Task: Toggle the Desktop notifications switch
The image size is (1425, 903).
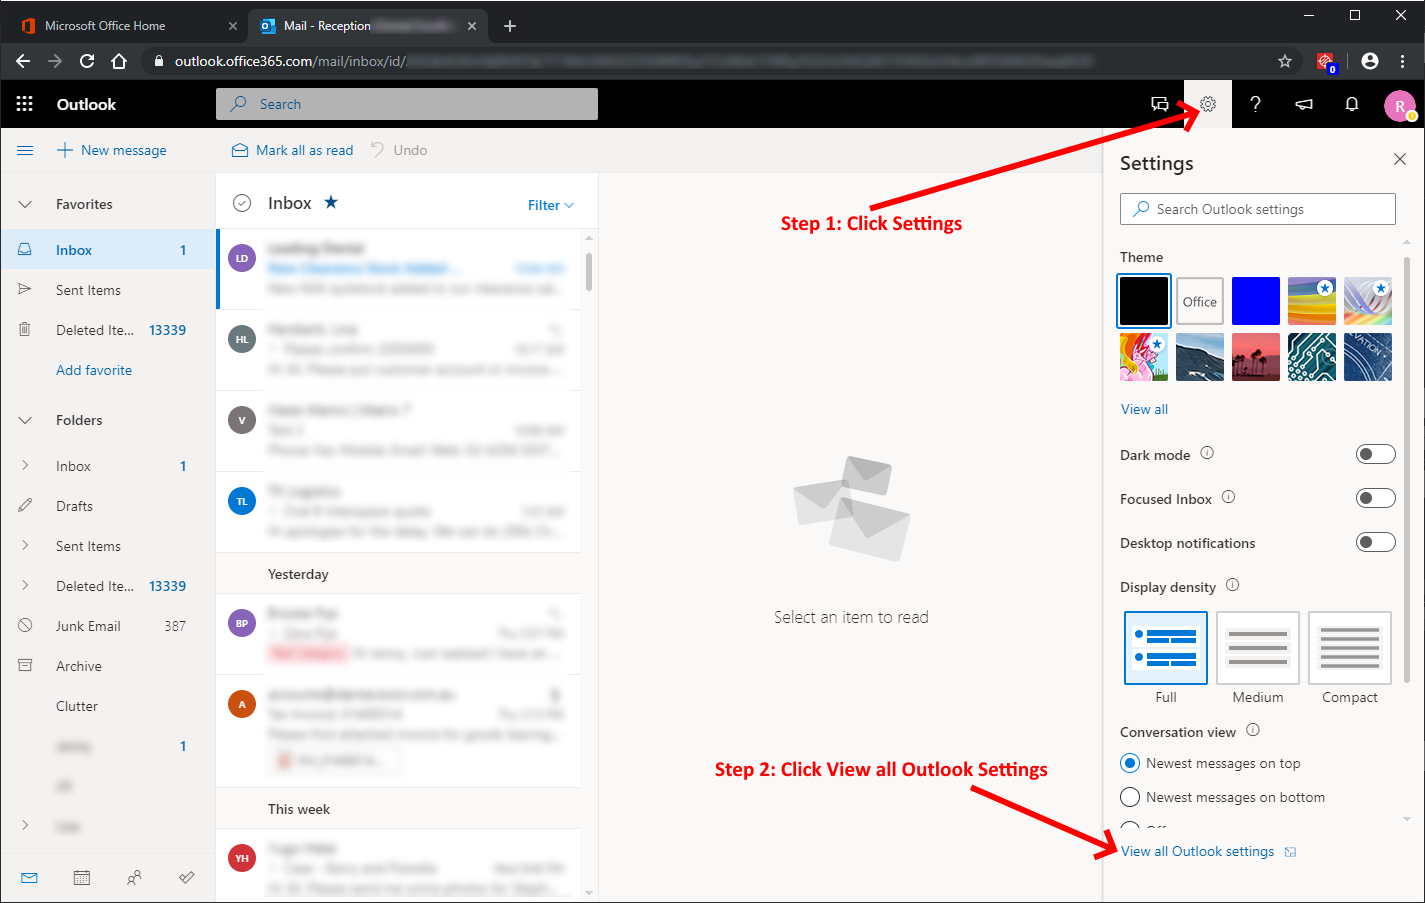Action: point(1375,542)
